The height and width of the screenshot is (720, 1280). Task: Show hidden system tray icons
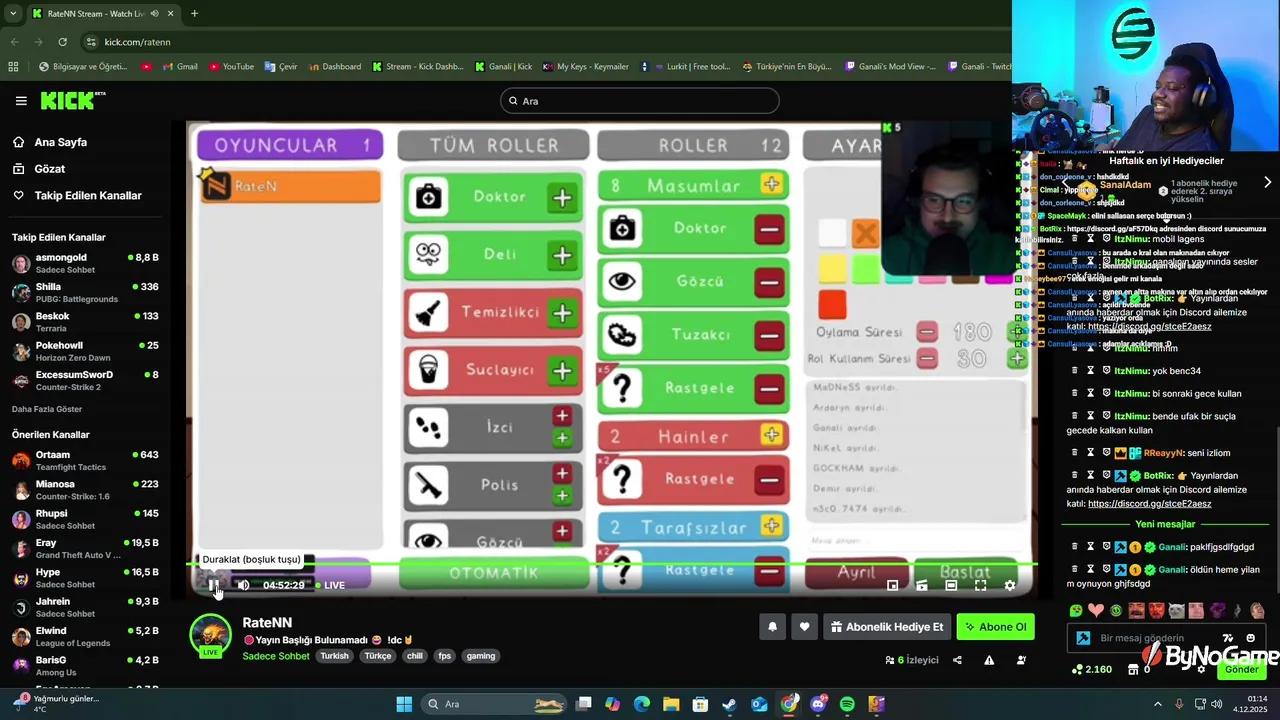1157,704
